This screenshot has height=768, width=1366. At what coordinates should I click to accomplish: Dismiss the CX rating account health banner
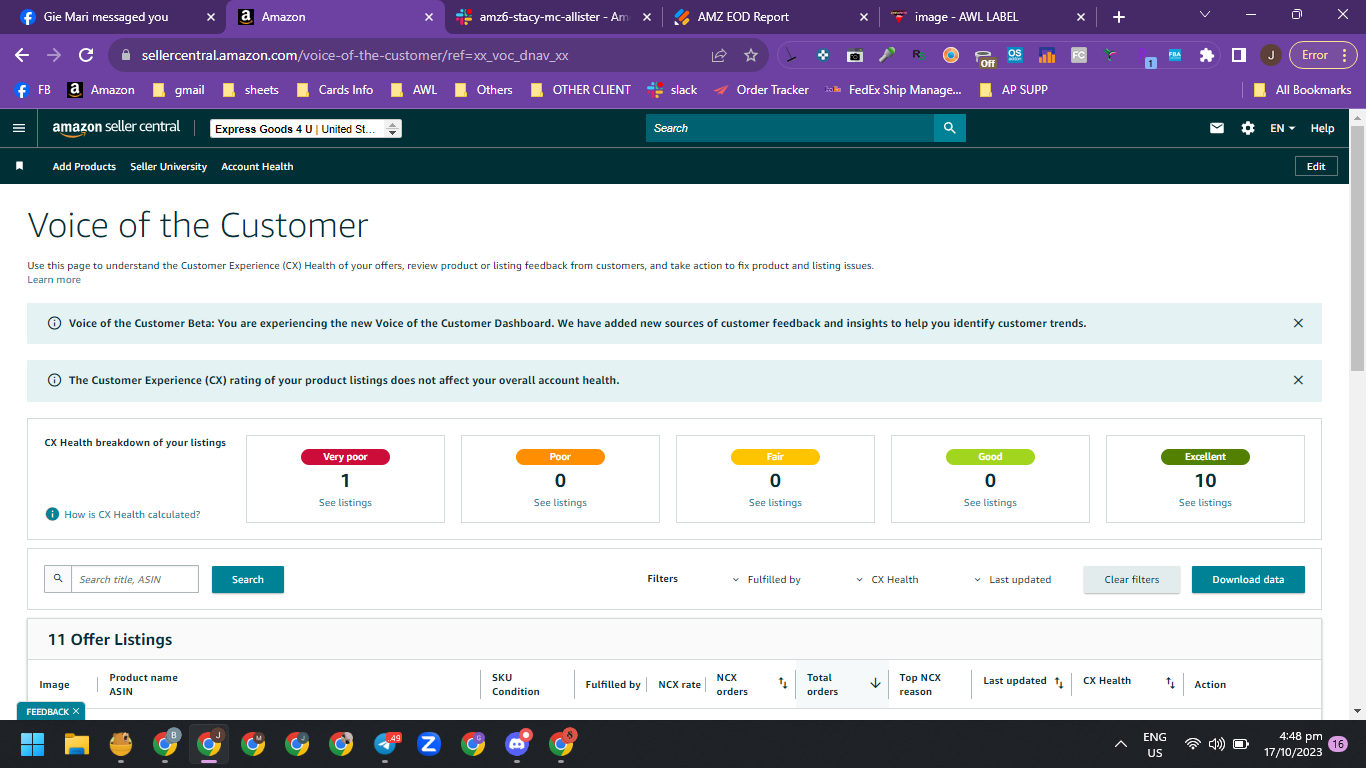(1298, 380)
